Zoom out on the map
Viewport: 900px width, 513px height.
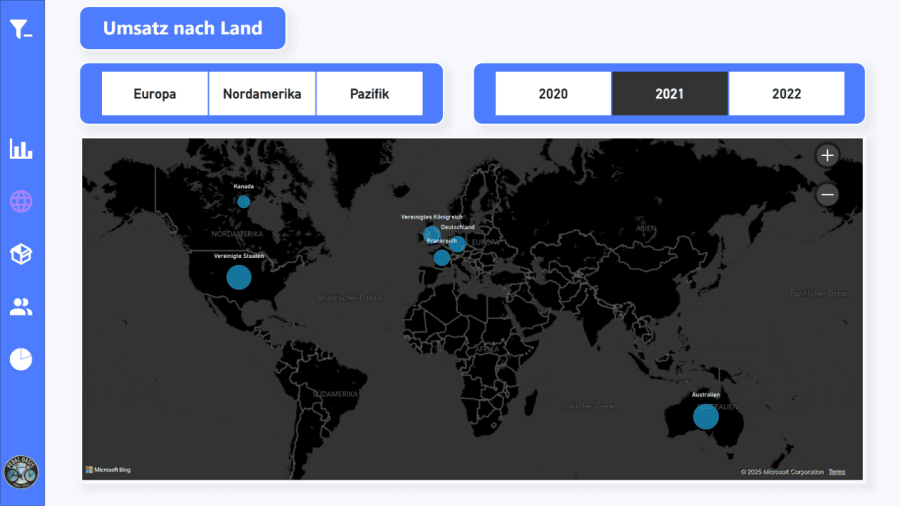(827, 195)
